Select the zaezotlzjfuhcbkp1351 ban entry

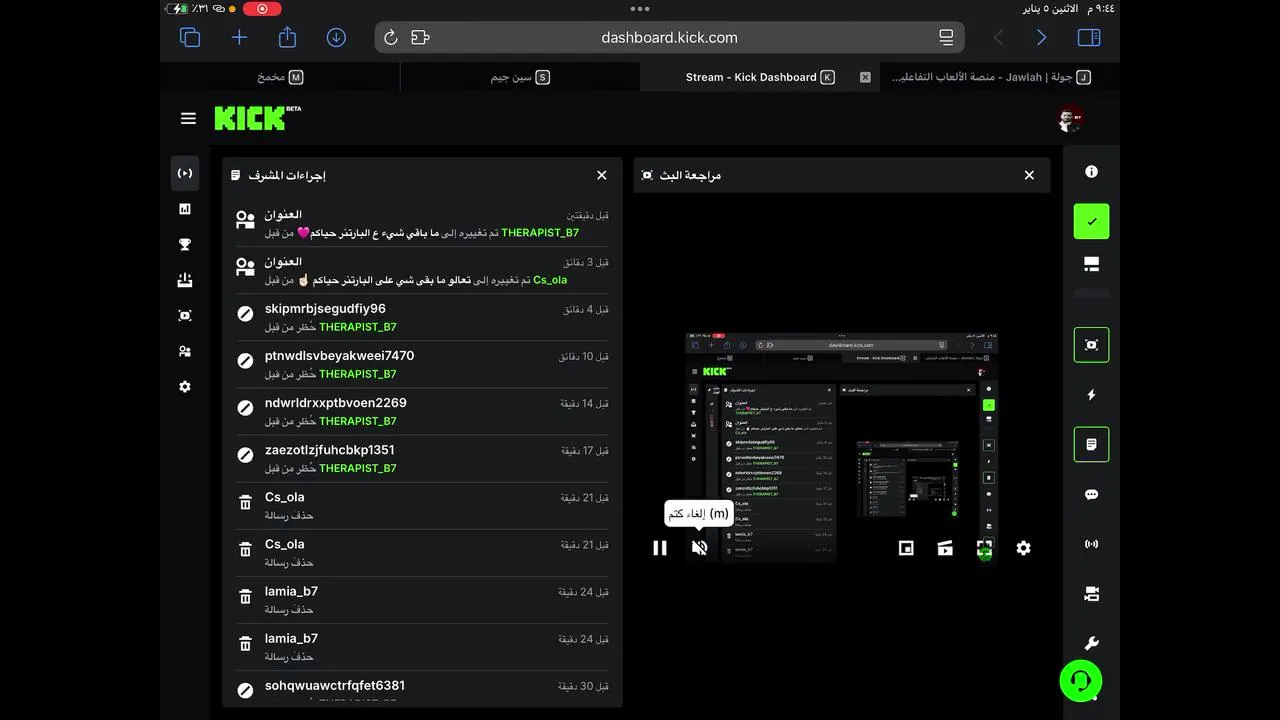[x=422, y=459]
